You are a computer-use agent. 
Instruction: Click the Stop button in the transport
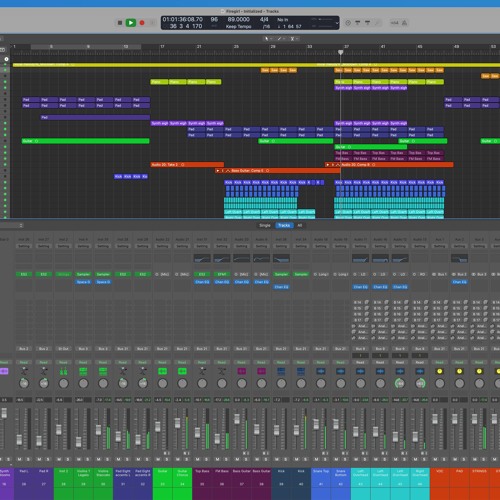pyautogui.click(x=120, y=23)
